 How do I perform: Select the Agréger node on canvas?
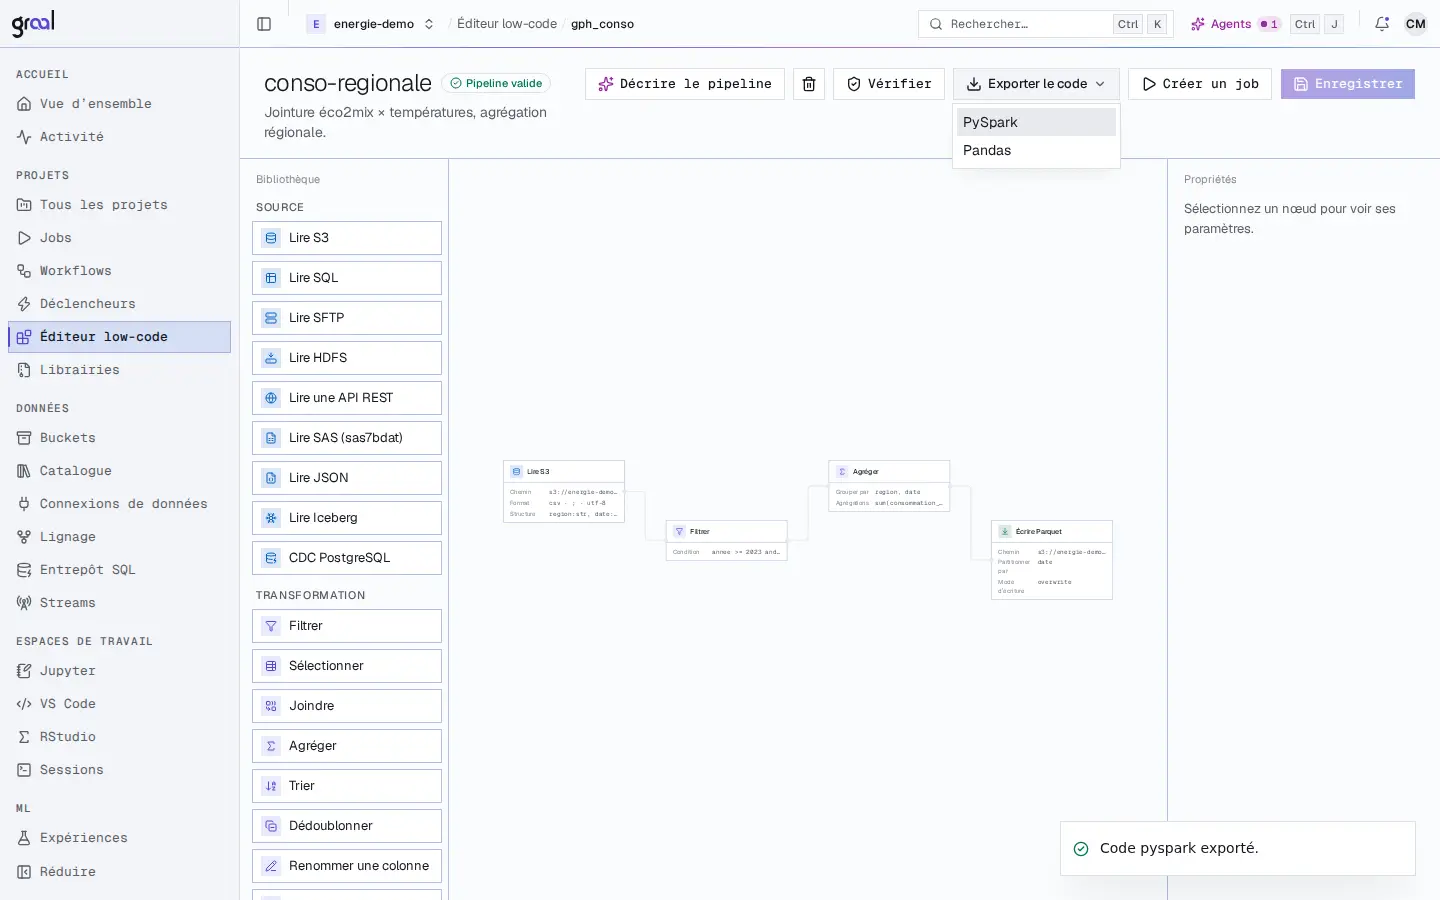pyautogui.click(x=889, y=486)
